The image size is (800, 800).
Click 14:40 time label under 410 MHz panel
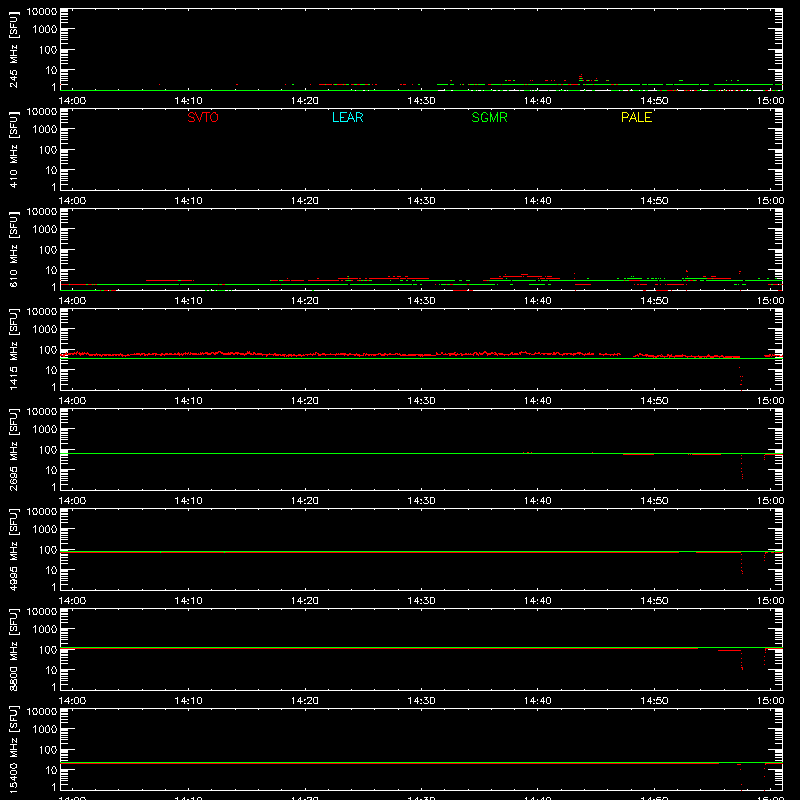click(538, 201)
